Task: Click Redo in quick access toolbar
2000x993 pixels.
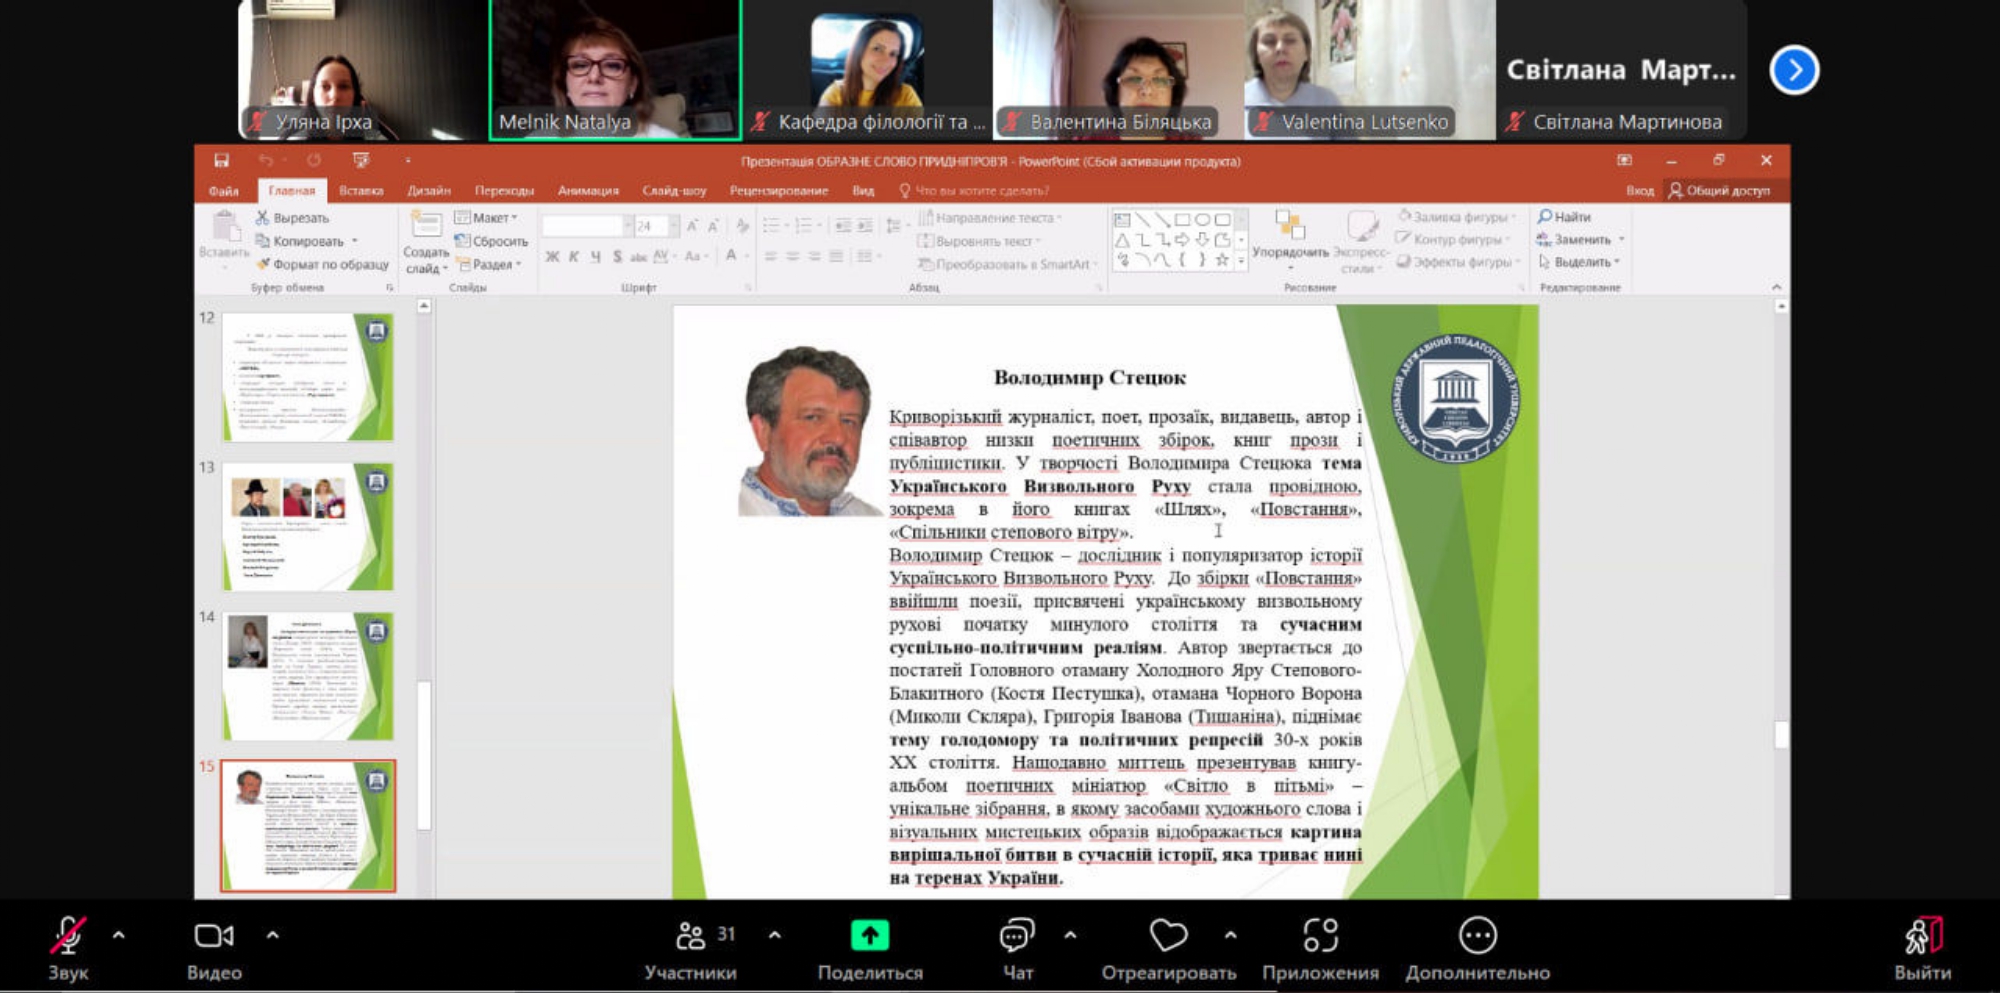Action: pyautogui.click(x=314, y=160)
